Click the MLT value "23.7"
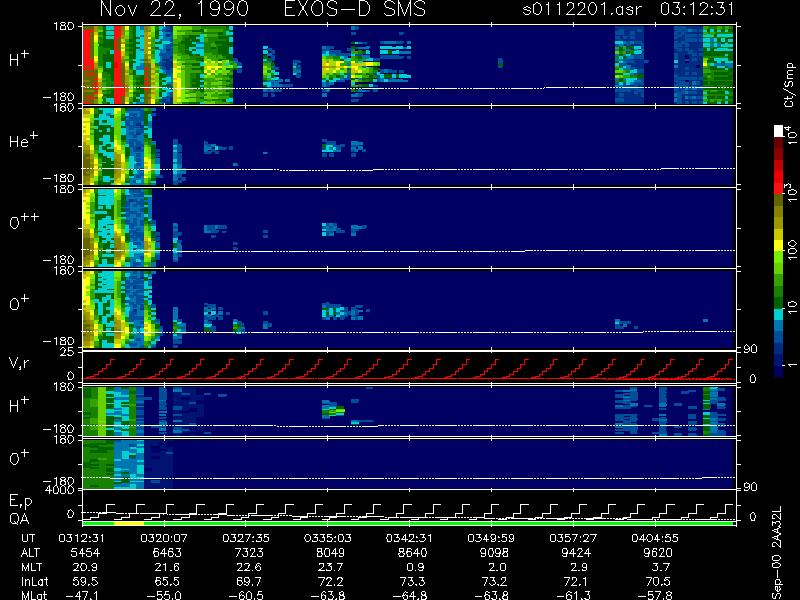The image size is (800, 600). coord(332,567)
